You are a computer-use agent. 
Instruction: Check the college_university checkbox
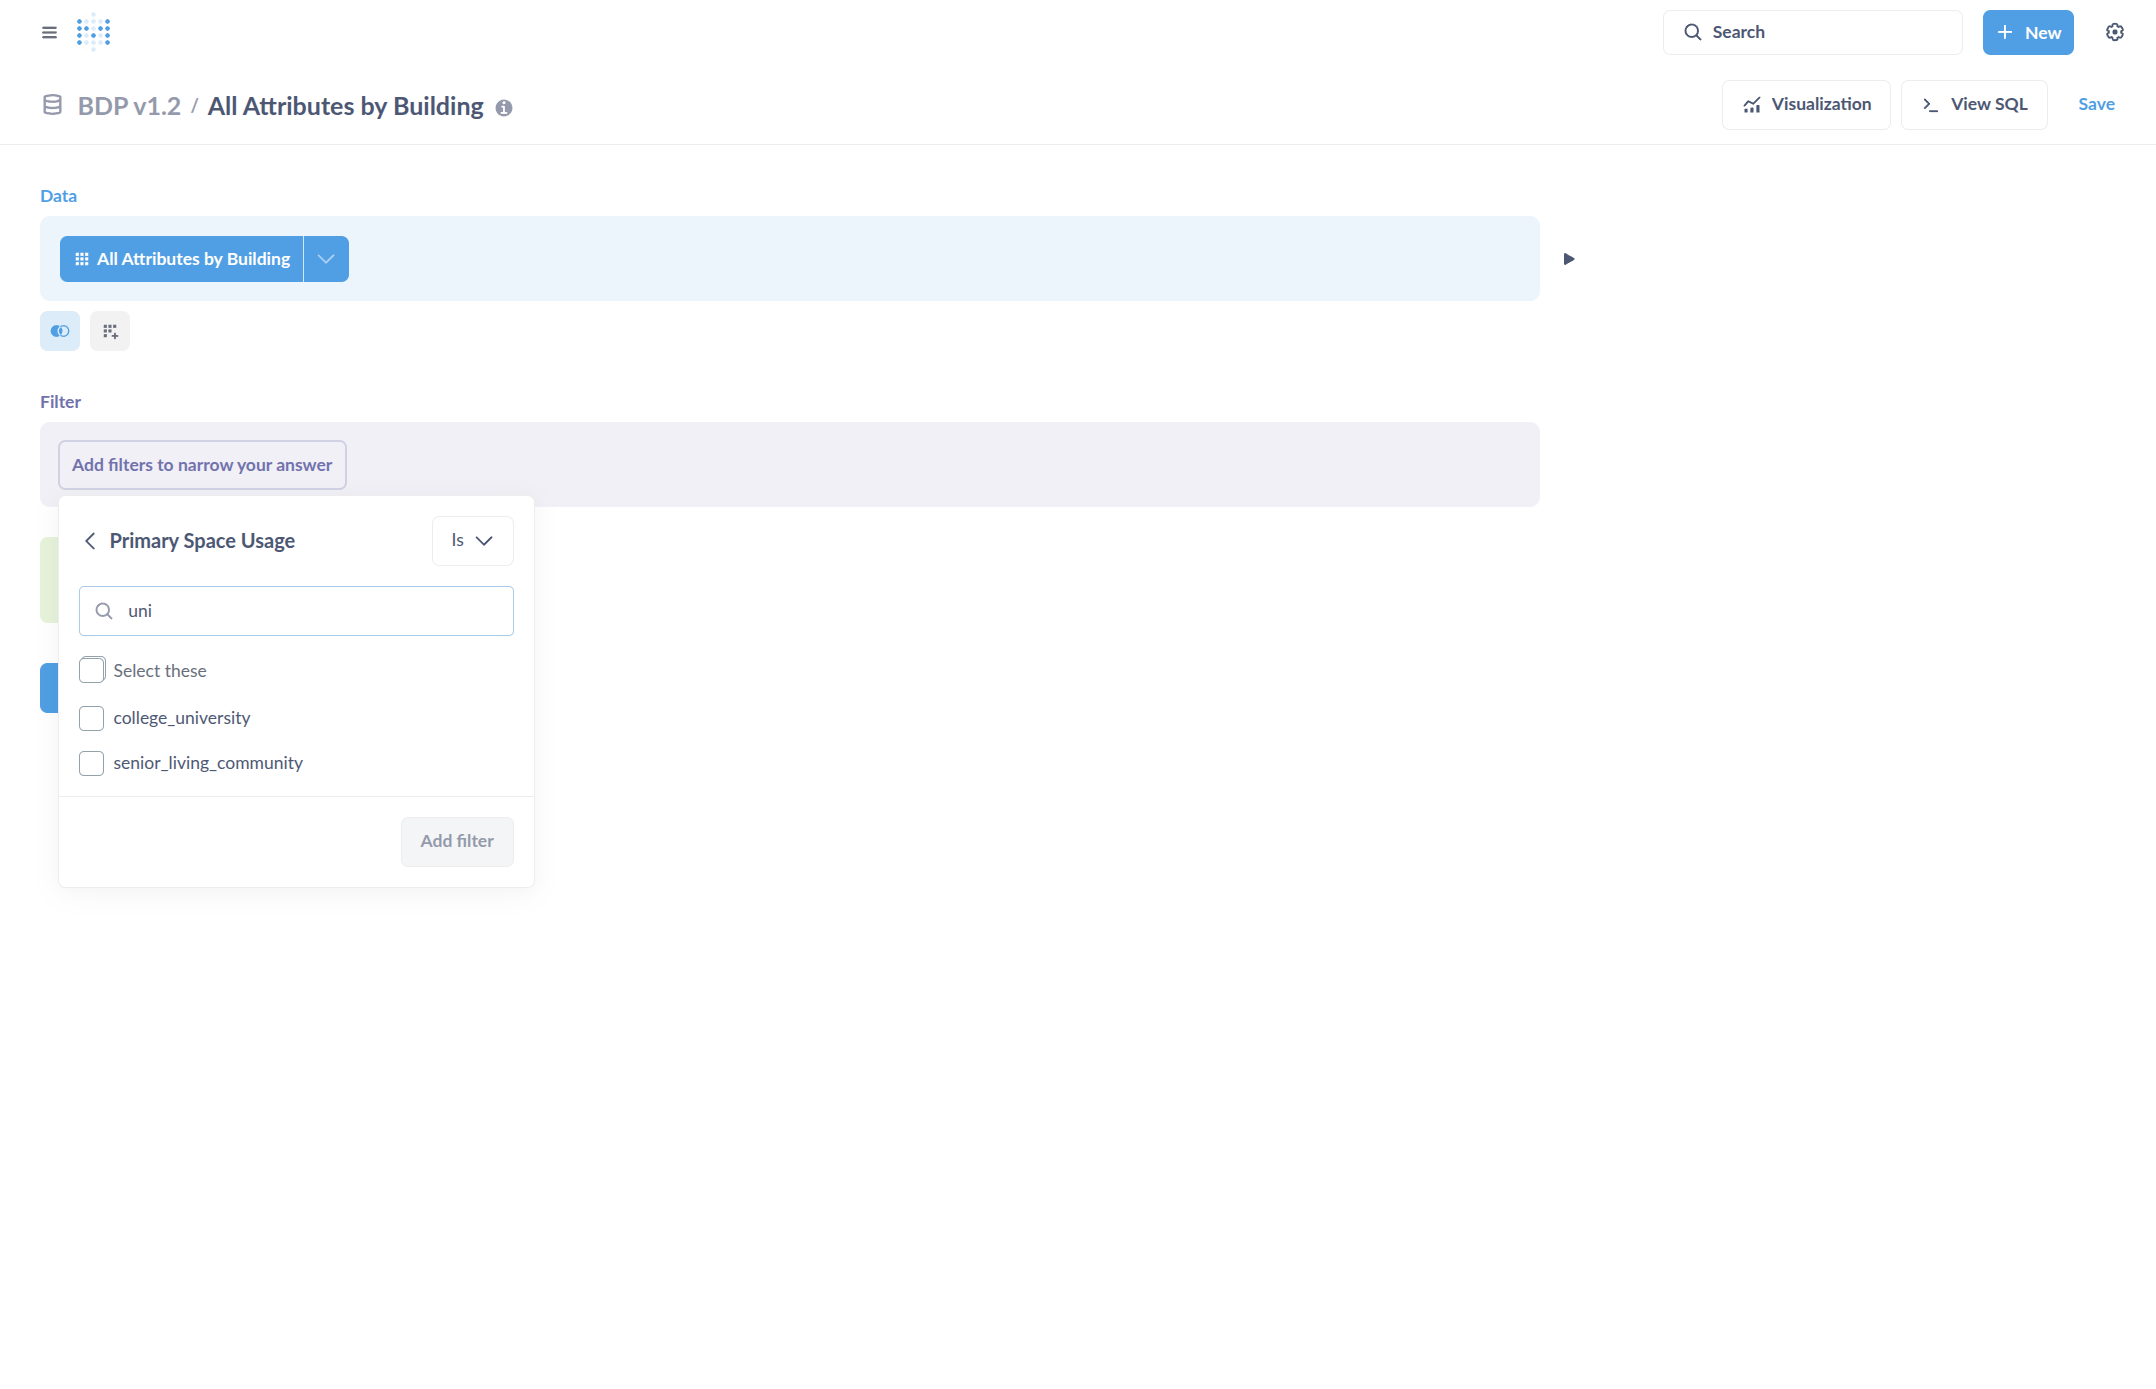92,718
